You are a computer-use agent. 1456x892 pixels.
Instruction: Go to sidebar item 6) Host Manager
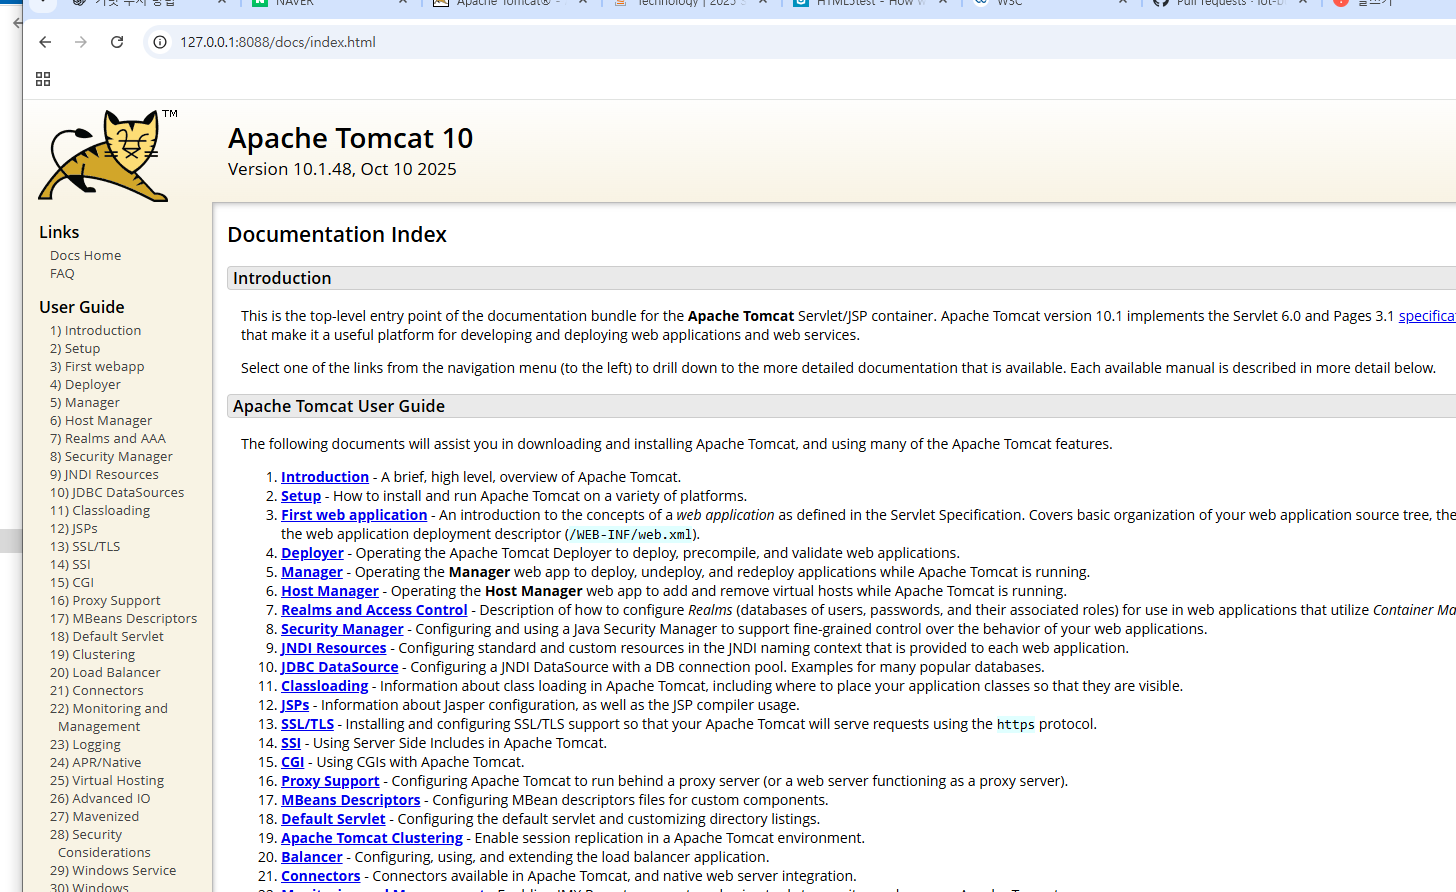[101, 421]
